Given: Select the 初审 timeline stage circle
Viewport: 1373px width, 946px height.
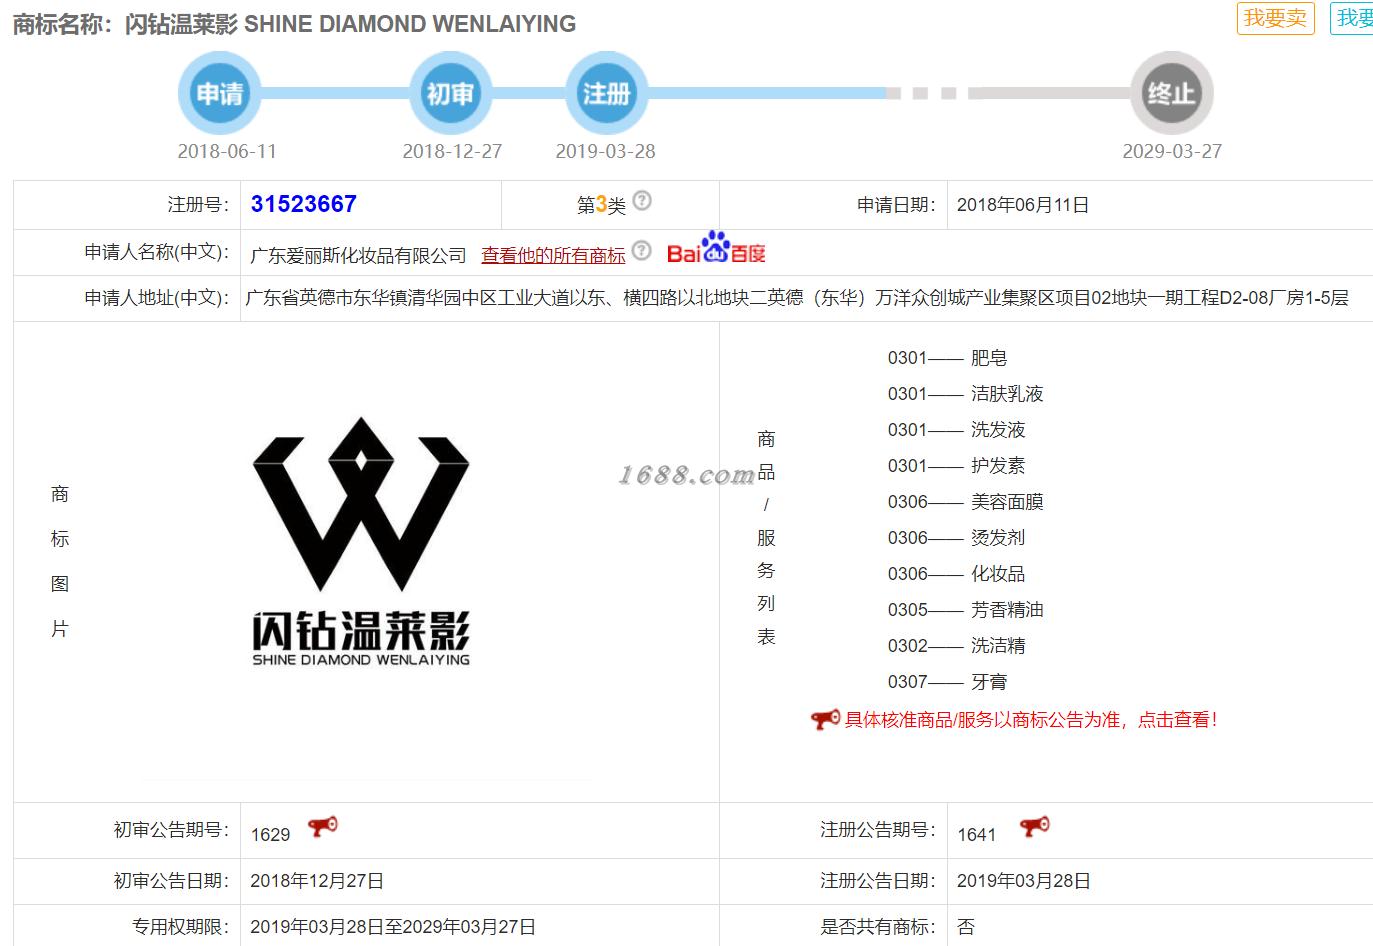Looking at the screenshot, I should click(450, 93).
